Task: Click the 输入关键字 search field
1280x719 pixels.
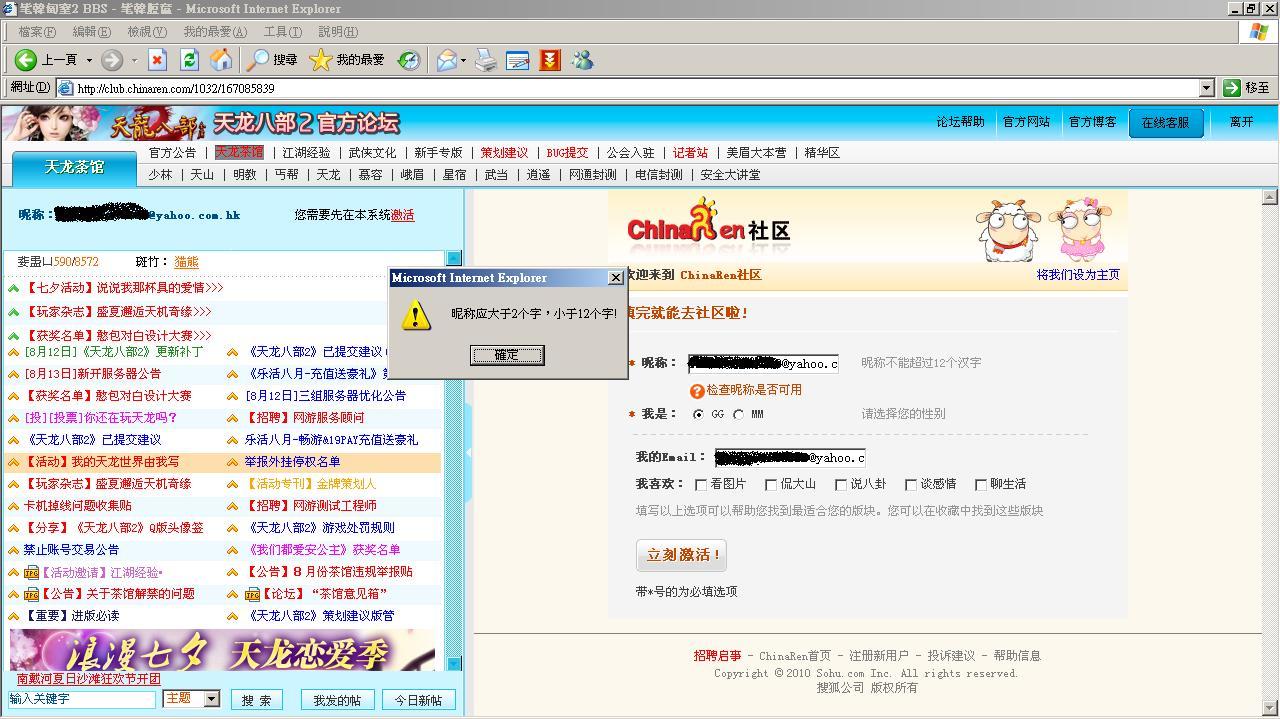Action: (x=82, y=699)
